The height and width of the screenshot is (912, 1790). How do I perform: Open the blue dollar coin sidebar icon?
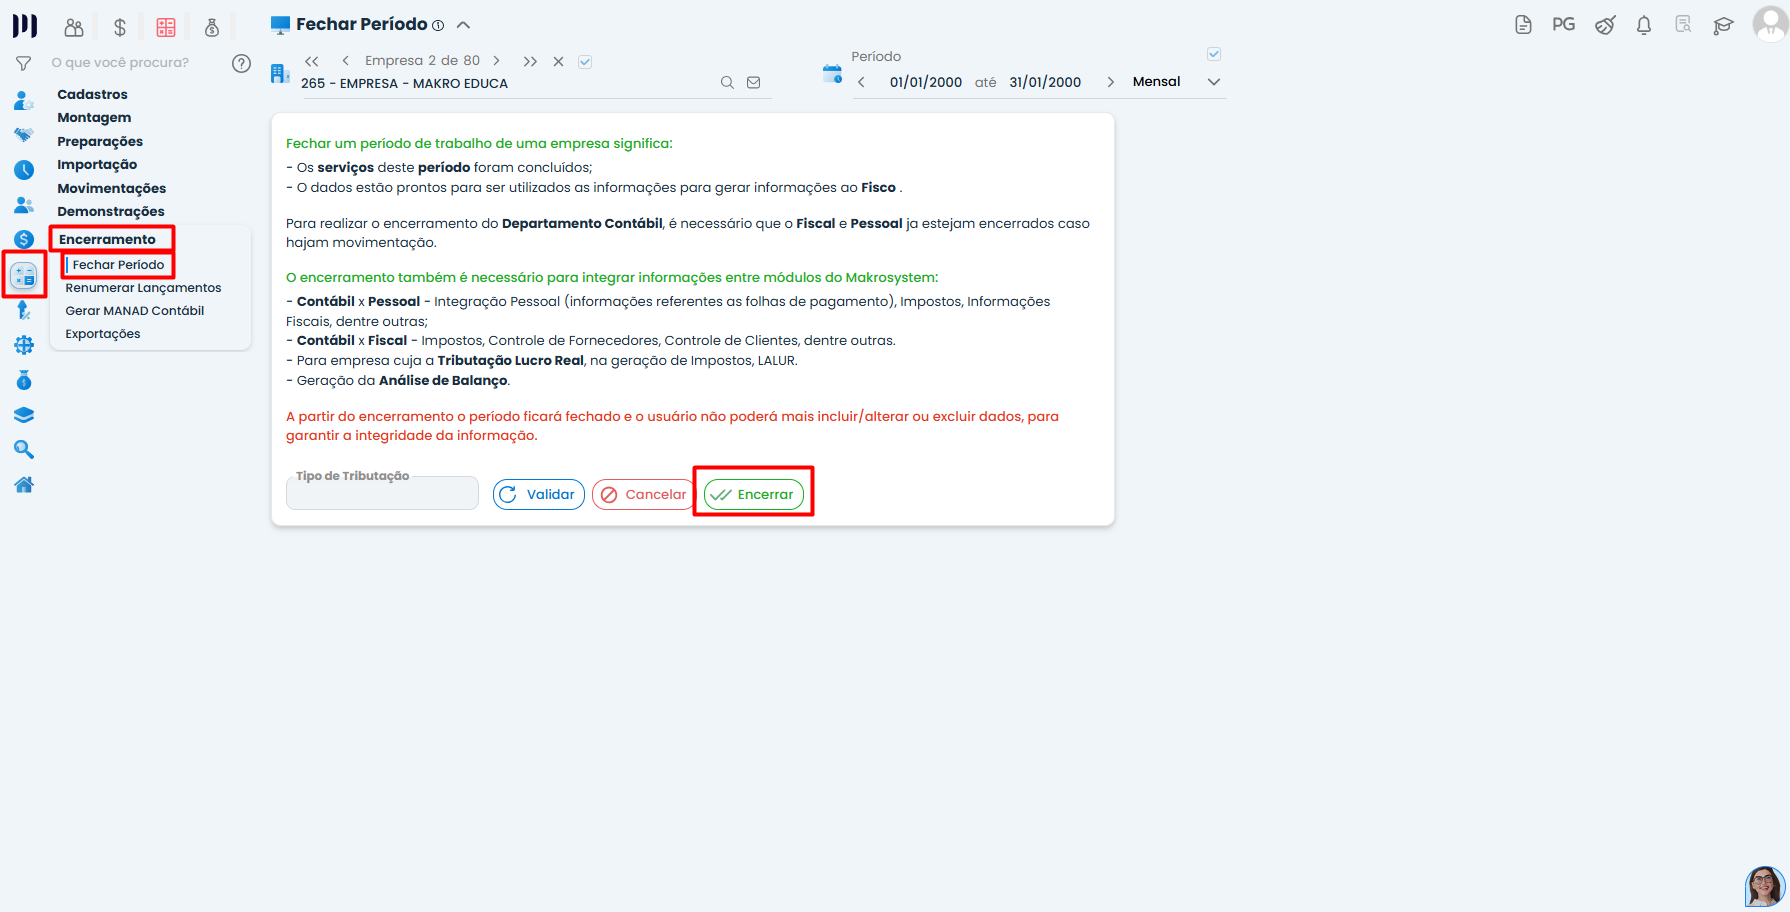(x=24, y=240)
